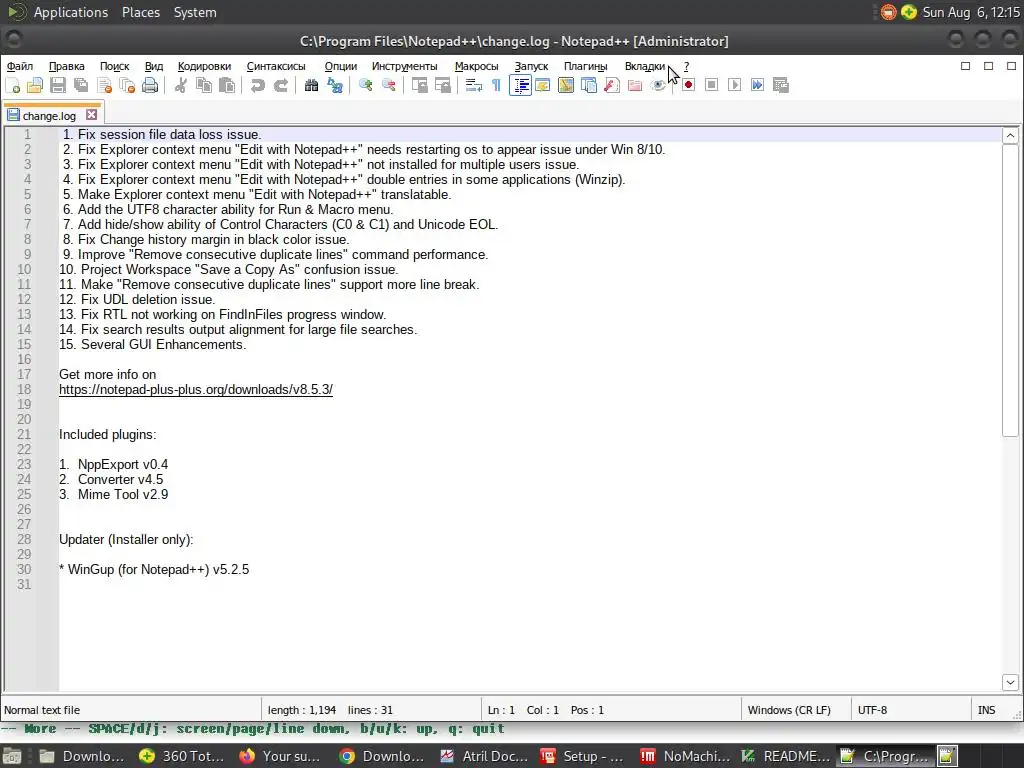The image size is (1024, 768).
Task: Start macro recording with the red dot icon
Action: click(x=688, y=85)
